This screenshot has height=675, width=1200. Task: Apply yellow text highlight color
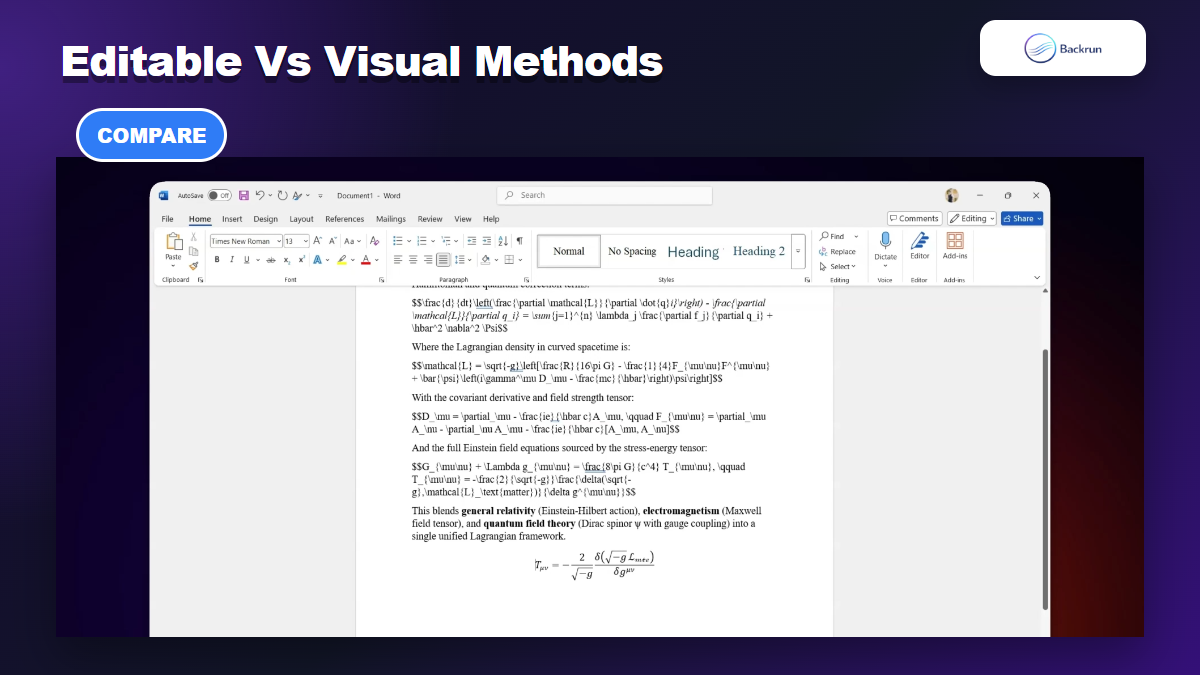pos(341,260)
